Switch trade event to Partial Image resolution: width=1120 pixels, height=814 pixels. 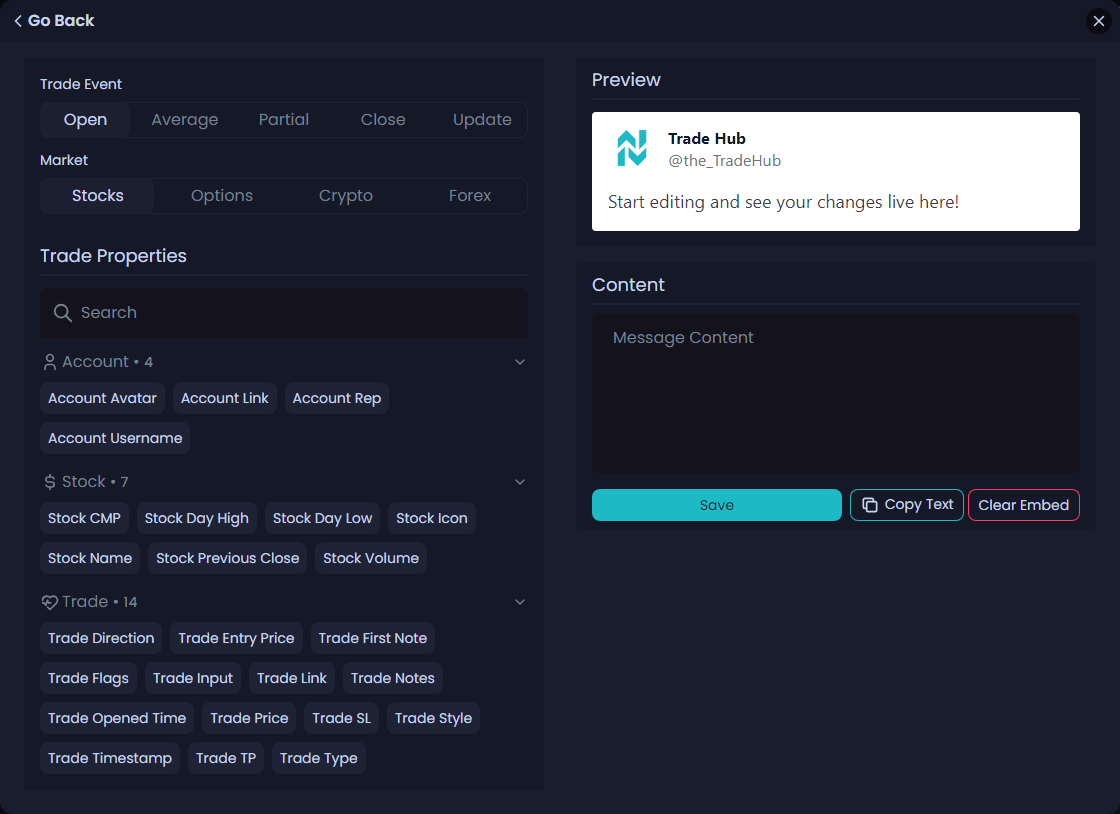(x=284, y=120)
